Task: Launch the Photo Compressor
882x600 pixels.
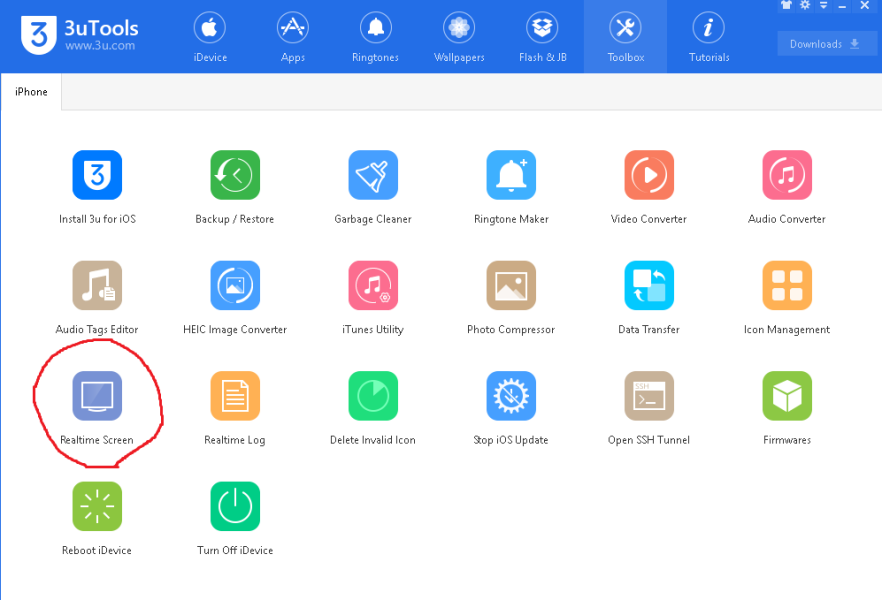Action: (511, 285)
